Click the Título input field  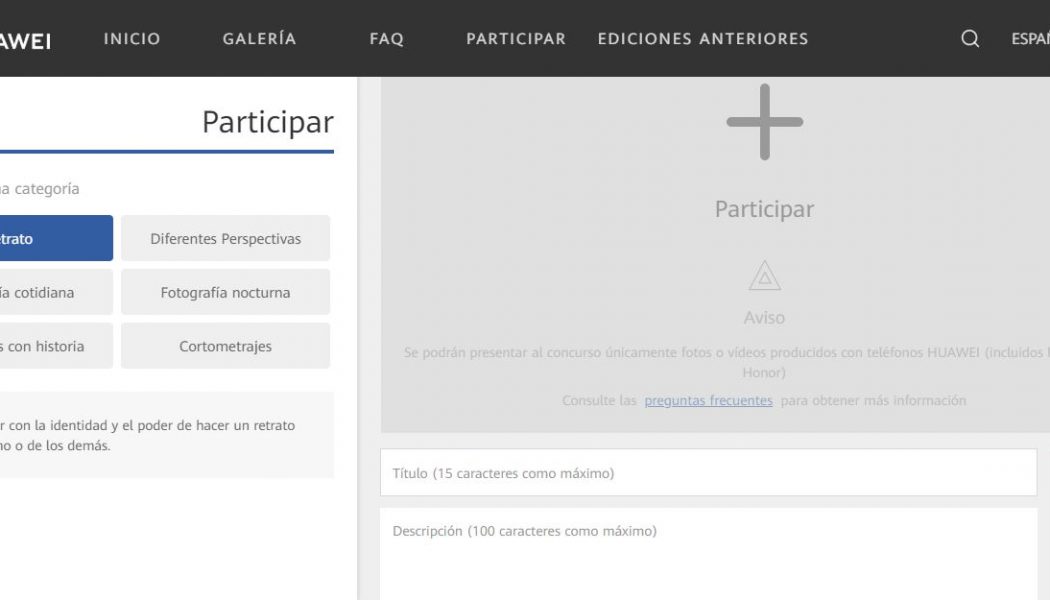pos(708,472)
